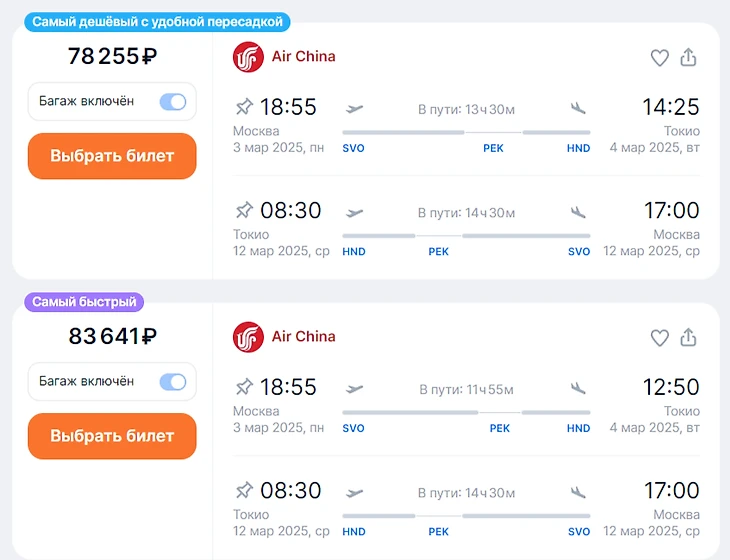Add the 83 641₽ ticket to favorites
This screenshot has width=730, height=560.
659,338
